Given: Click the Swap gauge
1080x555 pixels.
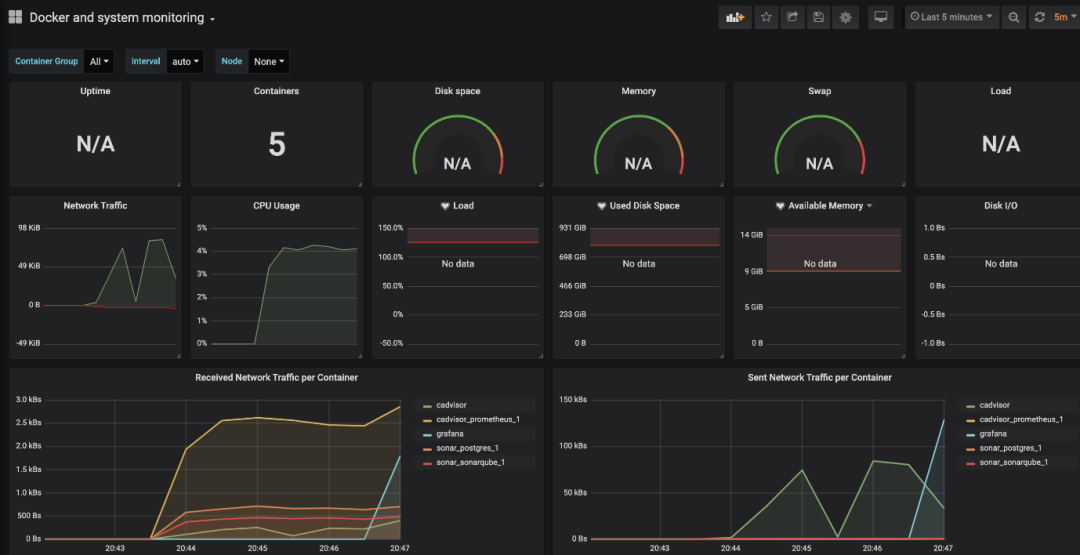Looking at the screenshot, I should tap(819, 144).
